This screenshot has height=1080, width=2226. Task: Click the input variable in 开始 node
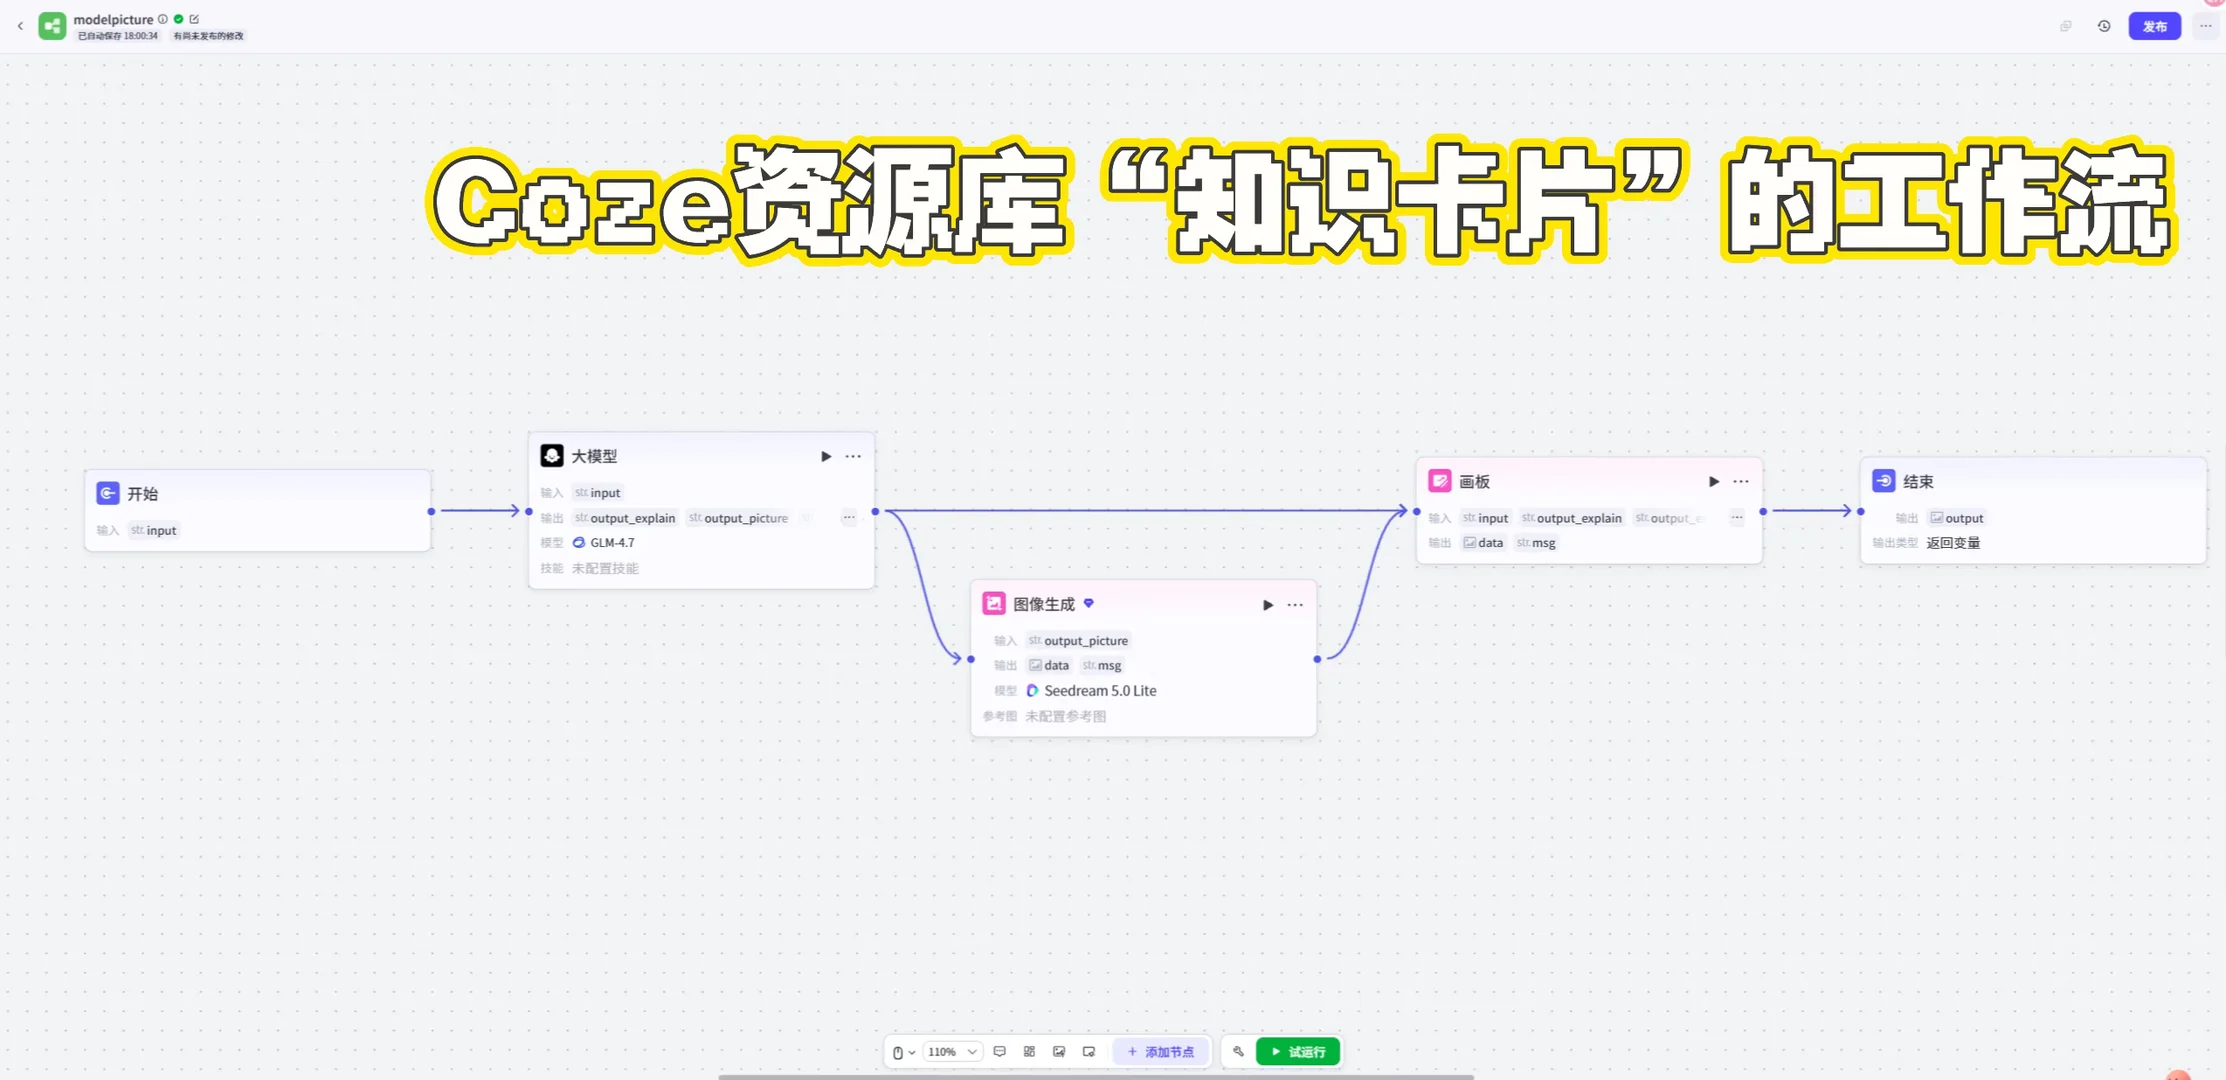153,530
